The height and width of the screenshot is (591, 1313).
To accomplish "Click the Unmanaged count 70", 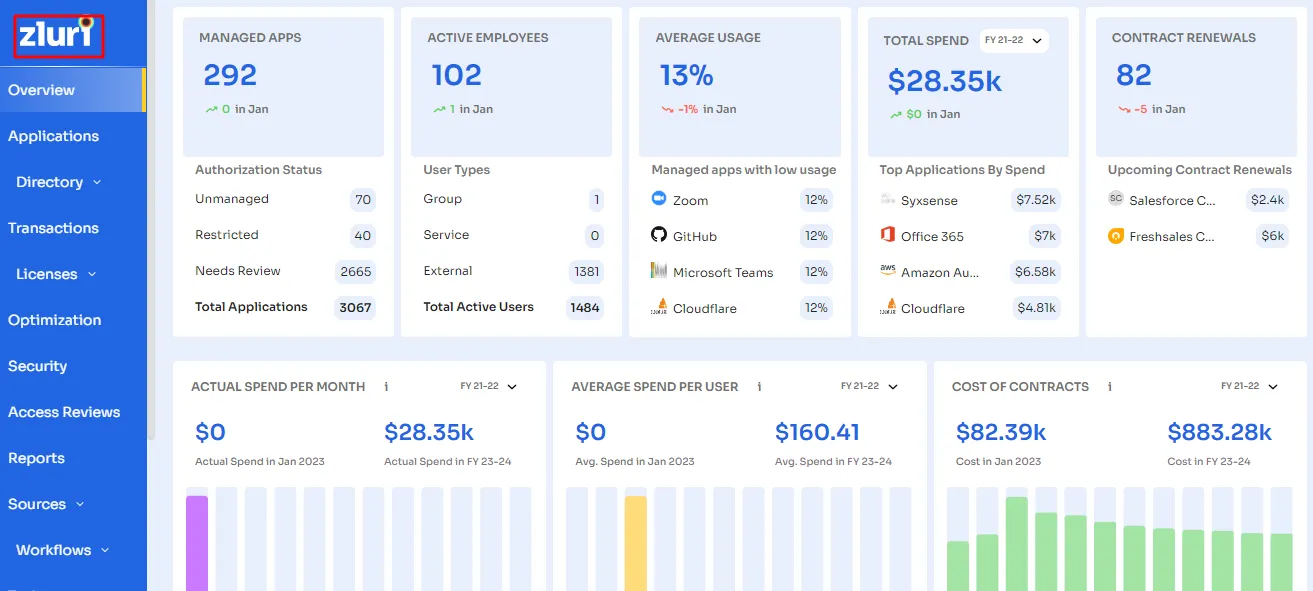I will click(x=363, y=199).
